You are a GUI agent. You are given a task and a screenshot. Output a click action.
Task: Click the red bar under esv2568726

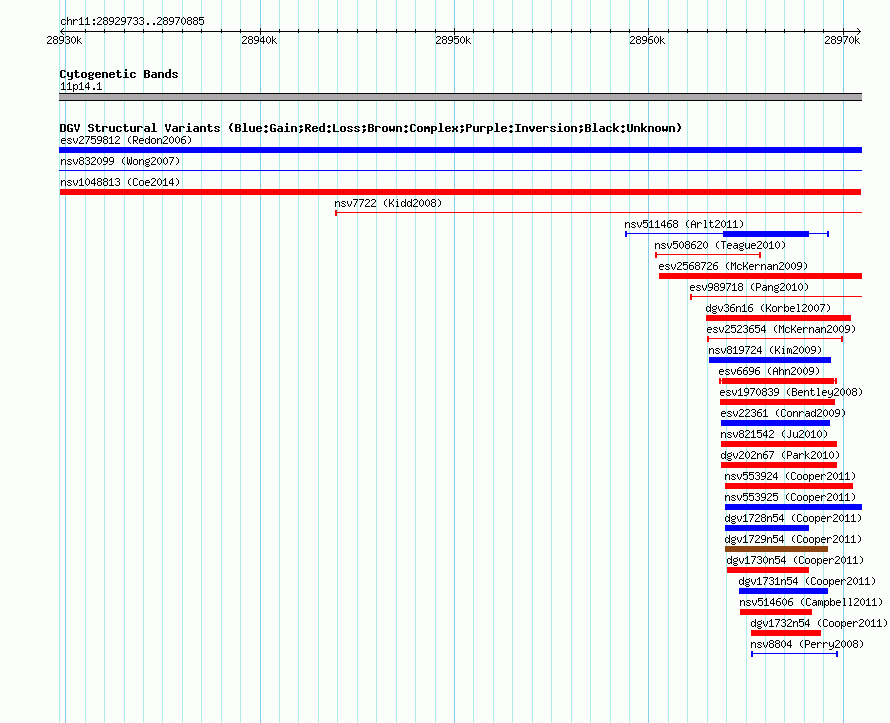tap(761, 276)
